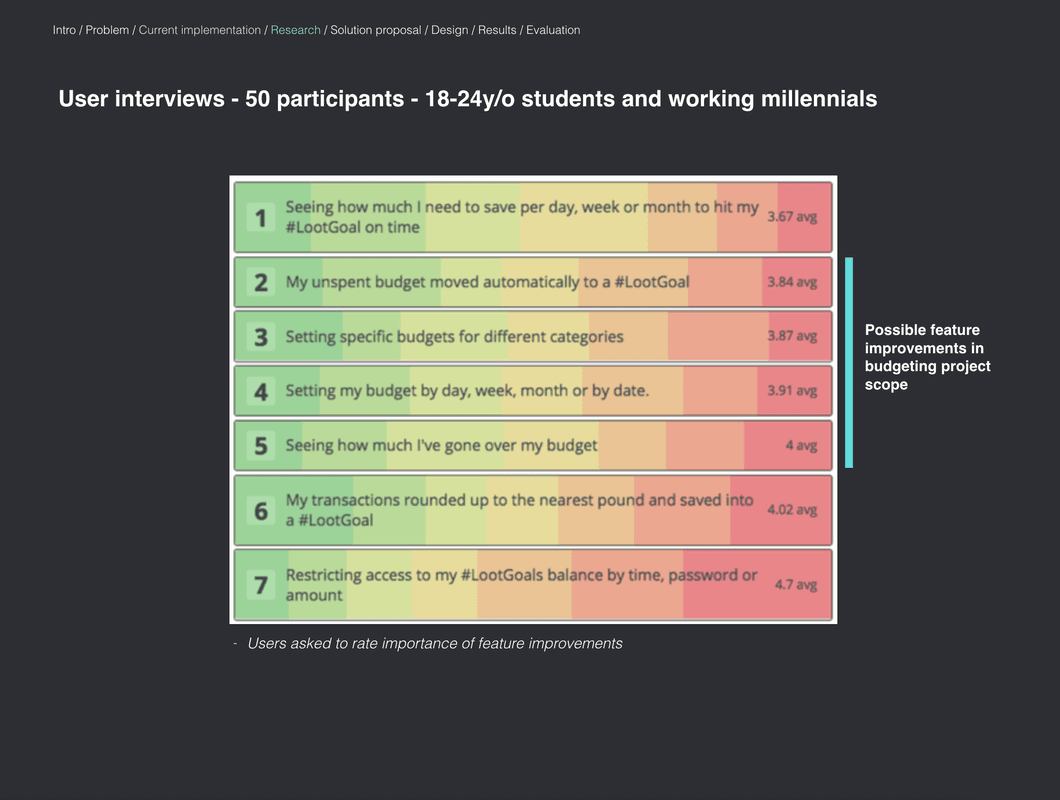Image resolution: width=1060 pixels, height=800 pixels.
Task: Click the 3.87 avg value
Action: point(792,335)
